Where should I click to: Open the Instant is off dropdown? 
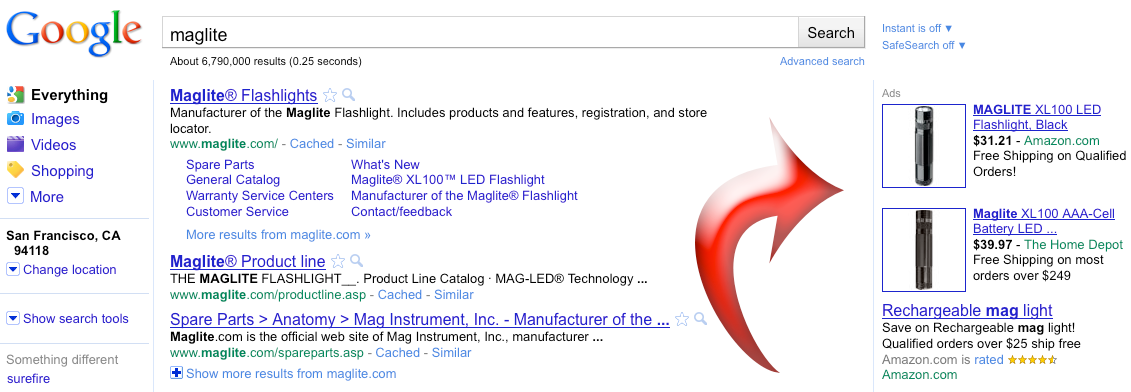coord(917,28)
